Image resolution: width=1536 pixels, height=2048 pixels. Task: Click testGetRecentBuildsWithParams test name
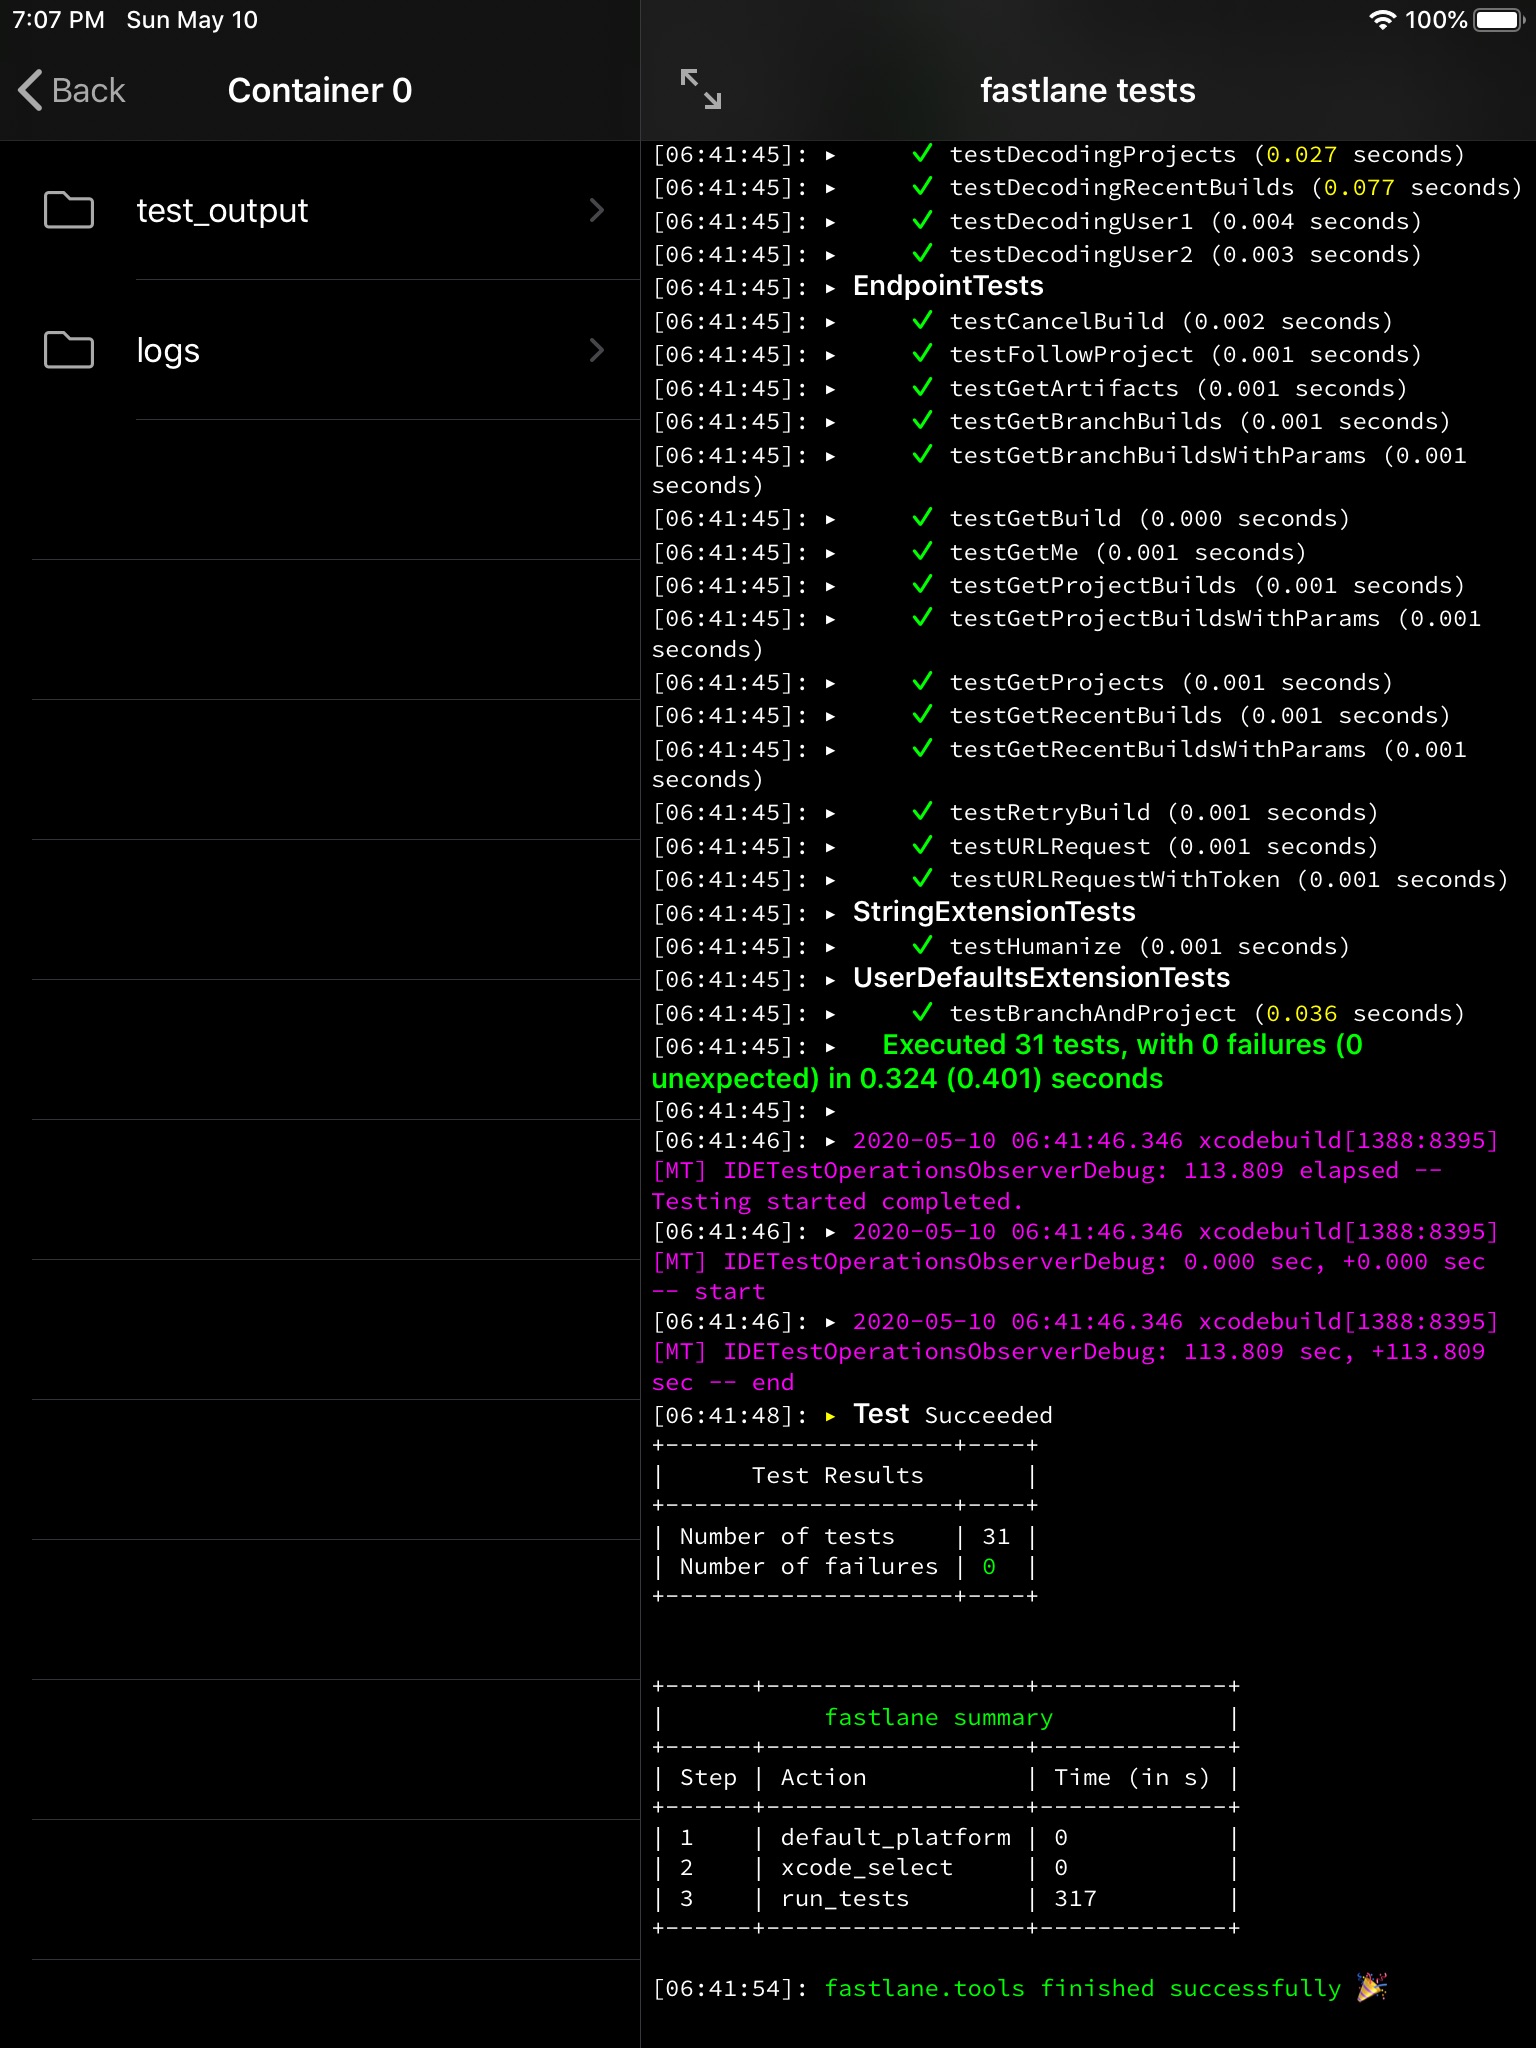[1157, 750]
